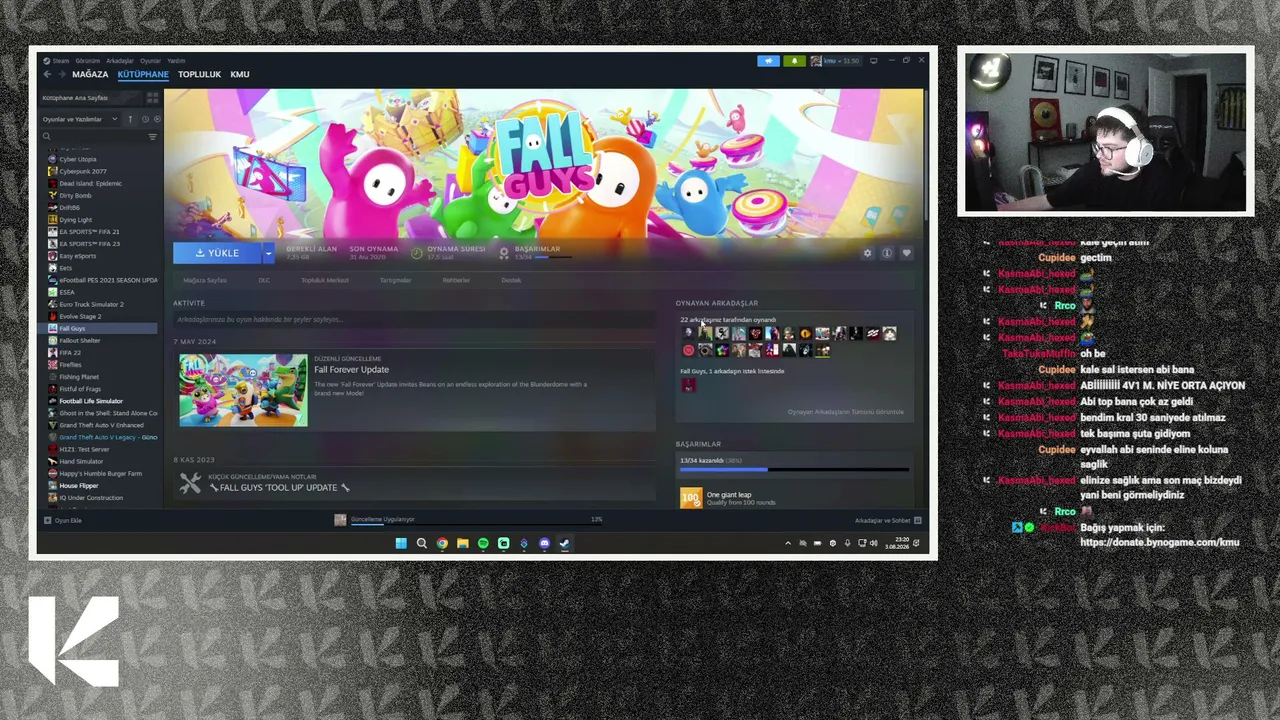Open BAŞARIMLAR achievements summary in header

click(x=537, y=253)
